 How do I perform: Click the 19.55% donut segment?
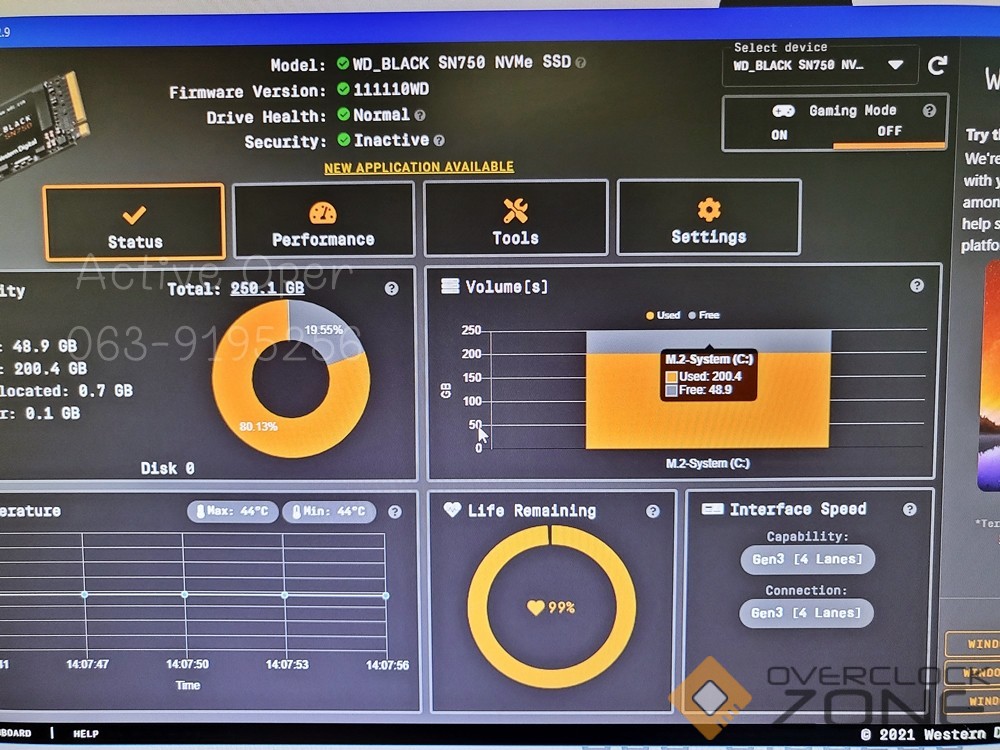pos(325,330)
